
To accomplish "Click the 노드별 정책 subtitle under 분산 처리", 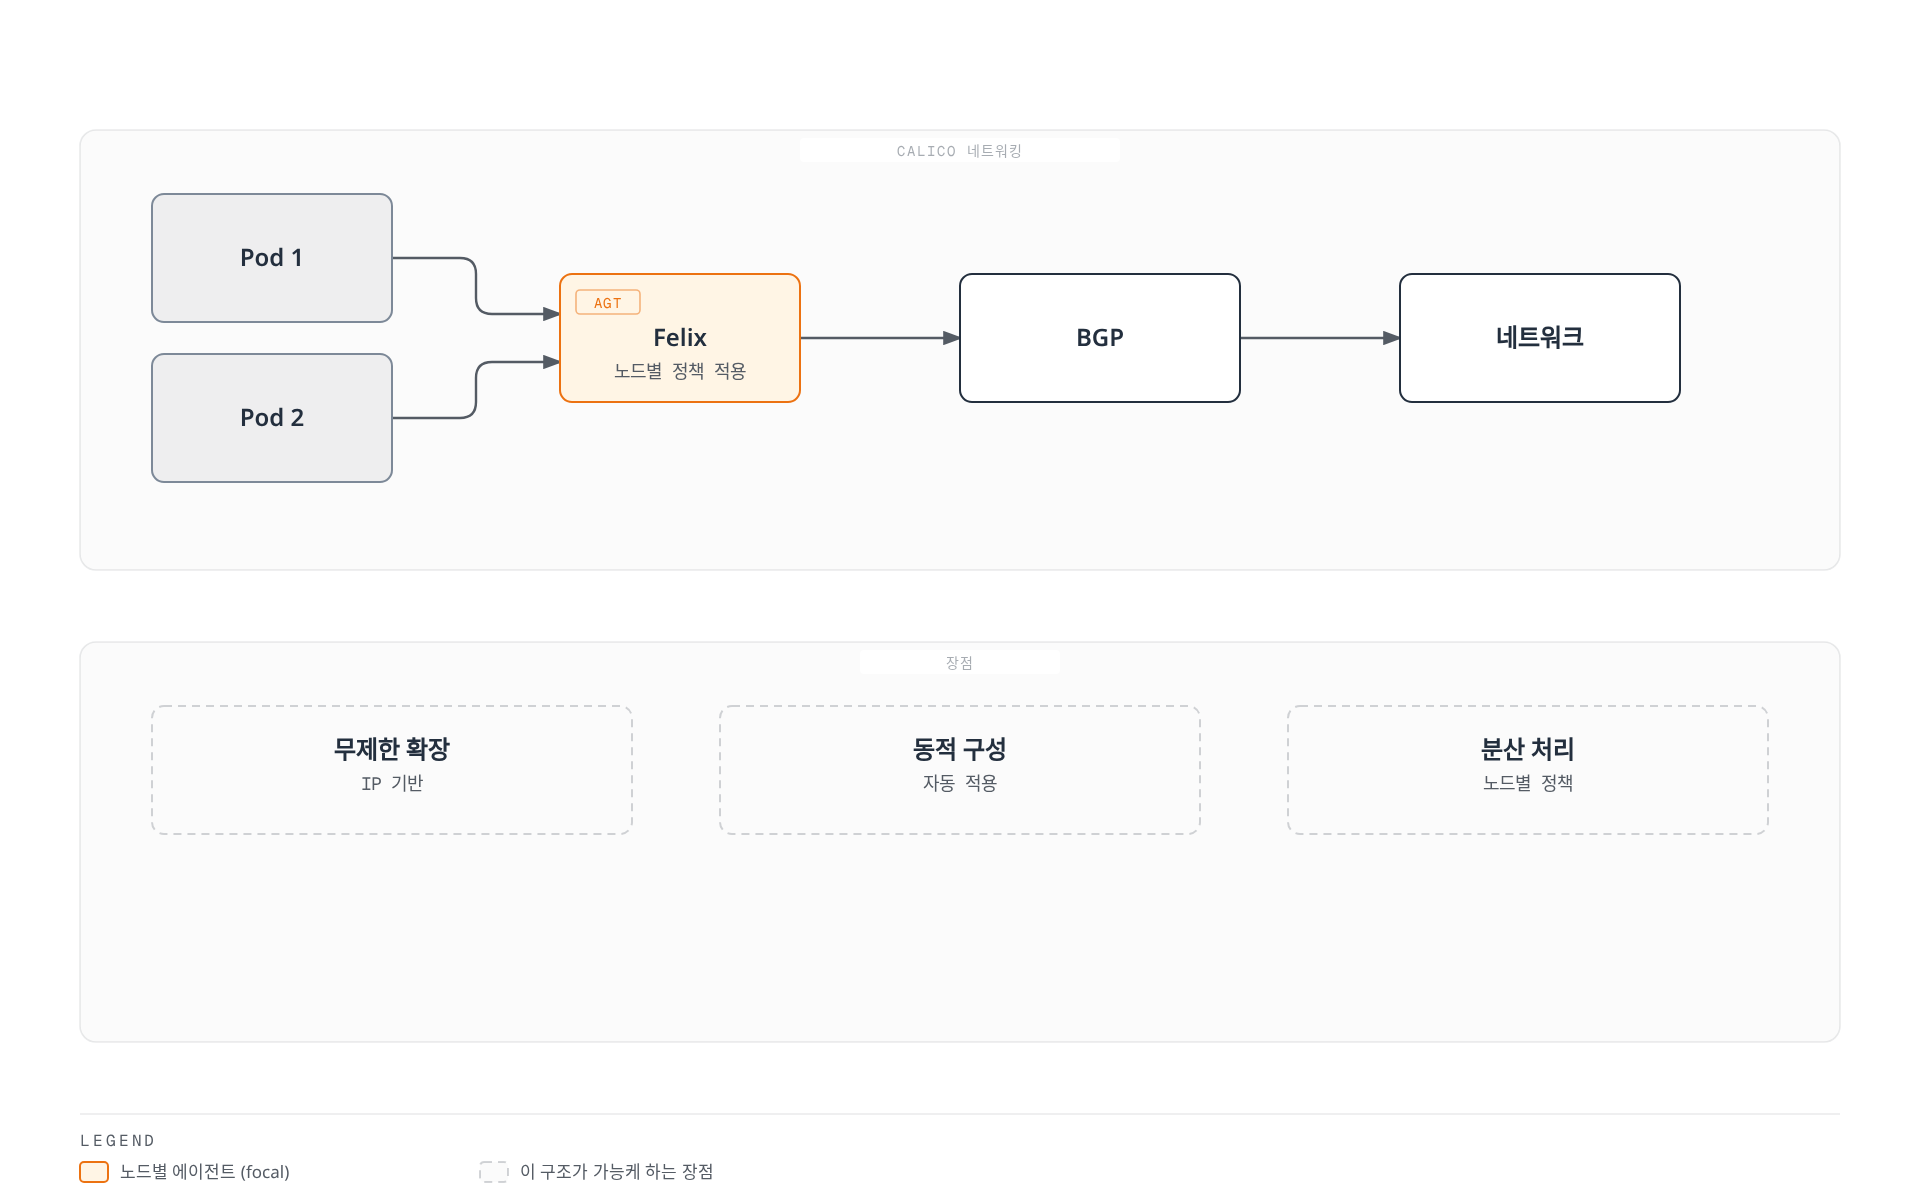I will tap(1528, 783).
